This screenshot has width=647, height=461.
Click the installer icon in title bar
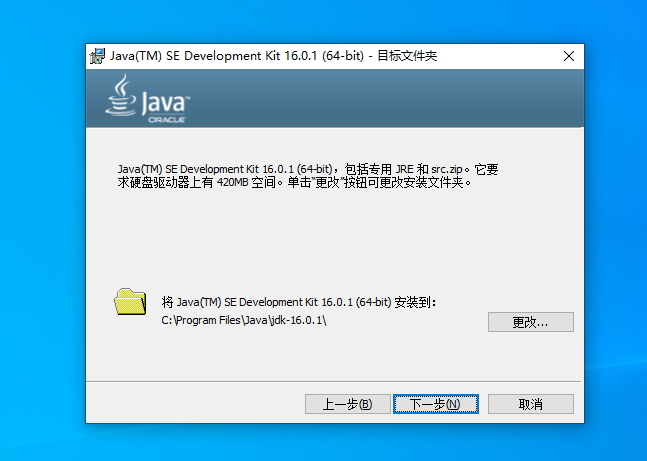97,56
